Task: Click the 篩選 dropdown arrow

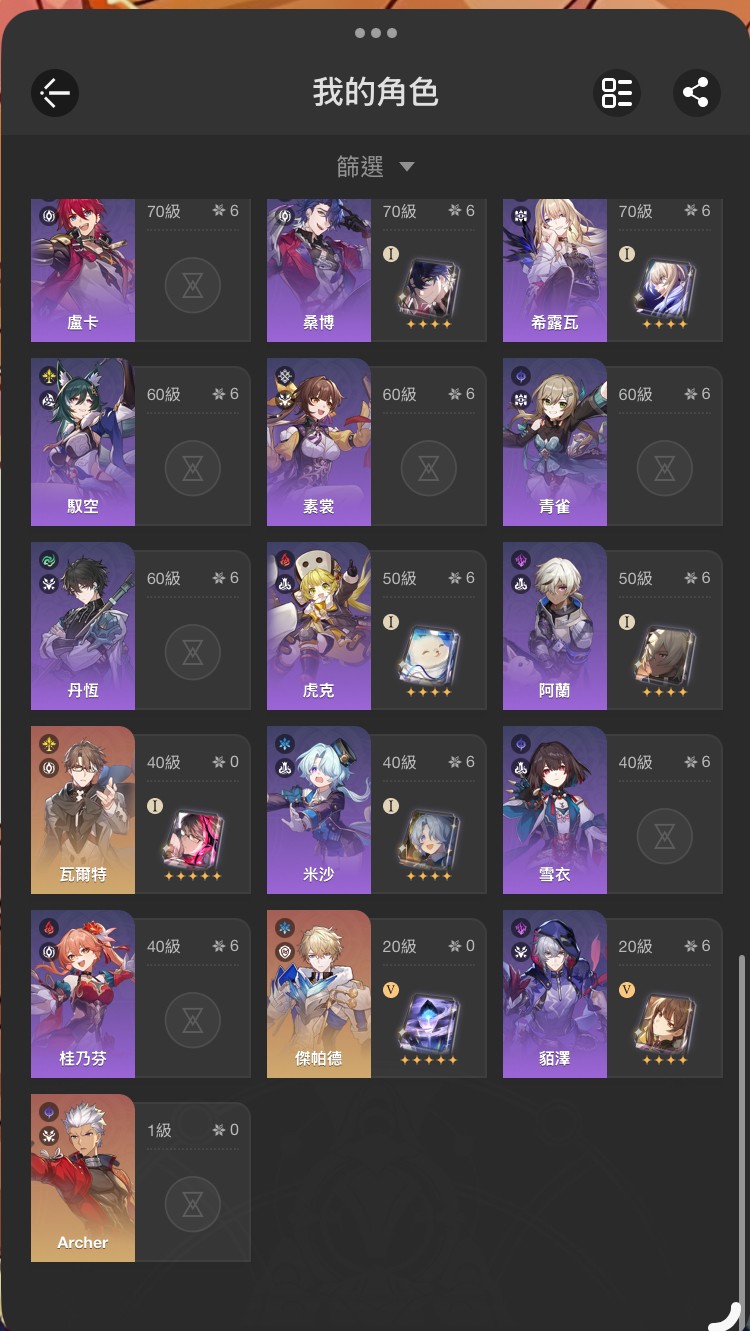Action: pyautogui.click(x=406, y=167)
